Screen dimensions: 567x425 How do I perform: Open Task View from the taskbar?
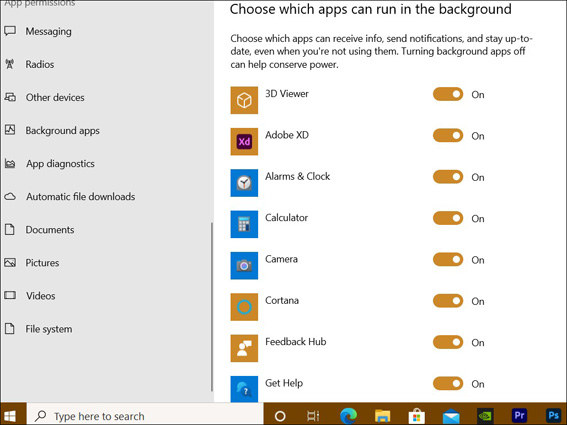(x=313, y=416)
